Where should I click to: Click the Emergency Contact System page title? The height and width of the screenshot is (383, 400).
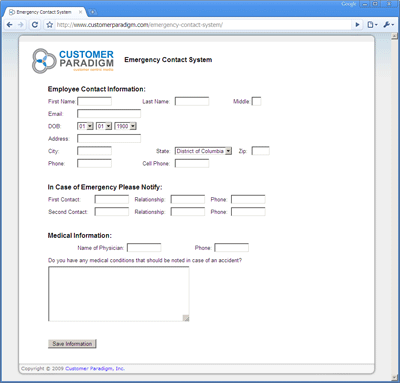[x=168, y=60]
